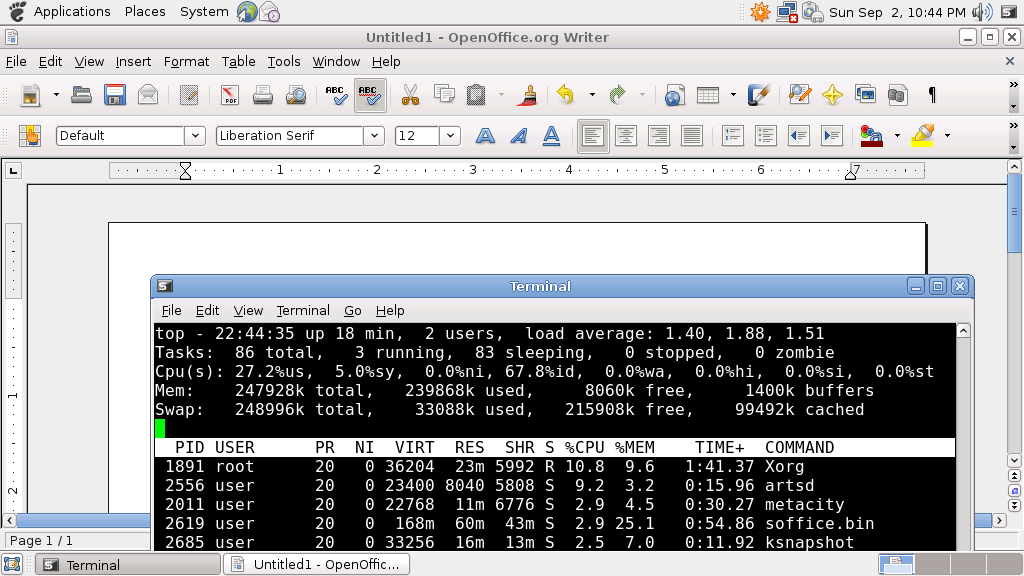Open Page Preview icon
Viewport: 1024px width, 576px height.
(x=296, y=95)
